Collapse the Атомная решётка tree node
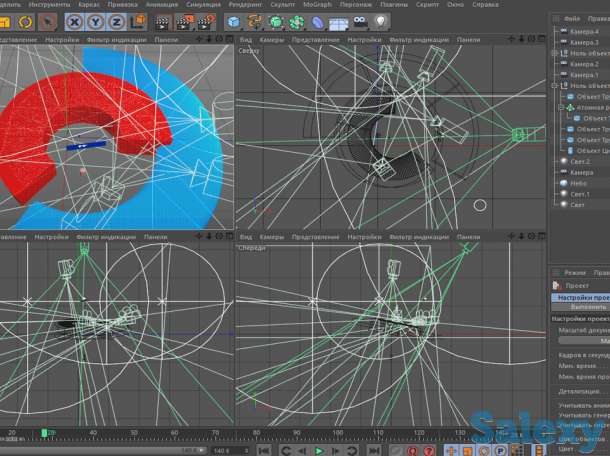Viewport: 610px width, 456px height. pos(562,107)
